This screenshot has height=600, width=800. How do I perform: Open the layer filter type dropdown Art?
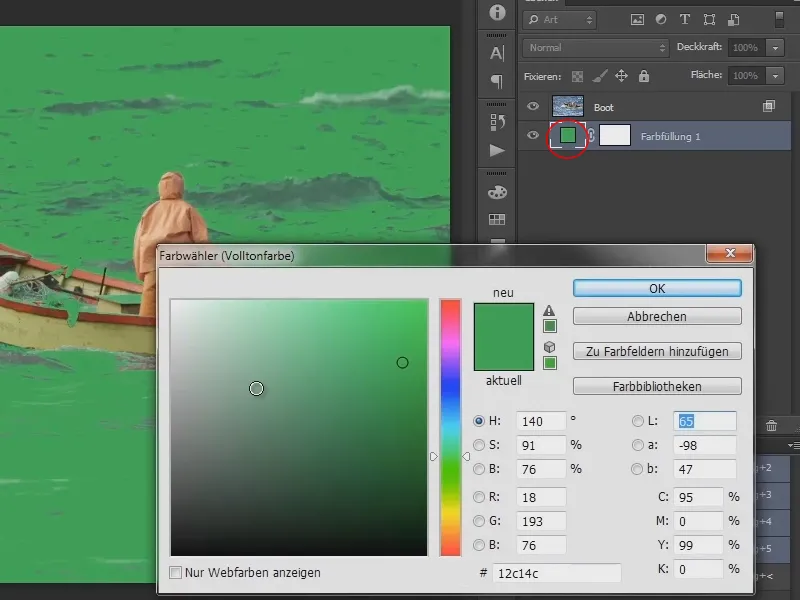560,20
